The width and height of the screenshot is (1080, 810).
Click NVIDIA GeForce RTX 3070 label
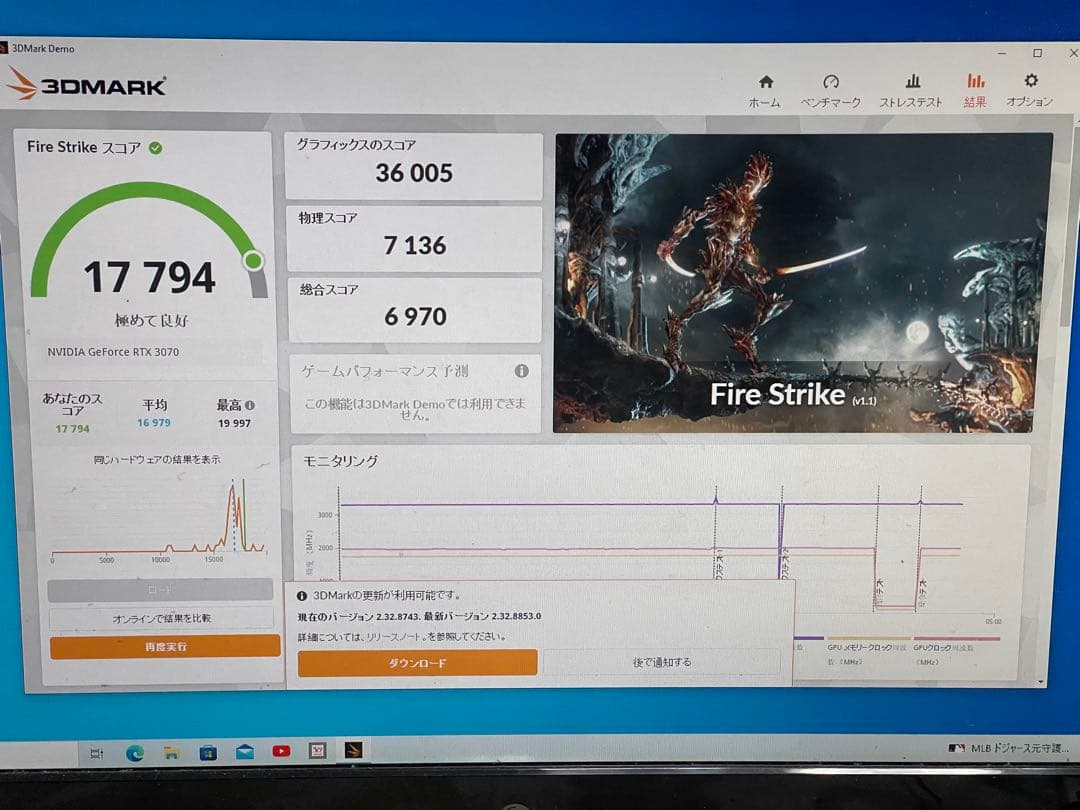tap(113, 352)
